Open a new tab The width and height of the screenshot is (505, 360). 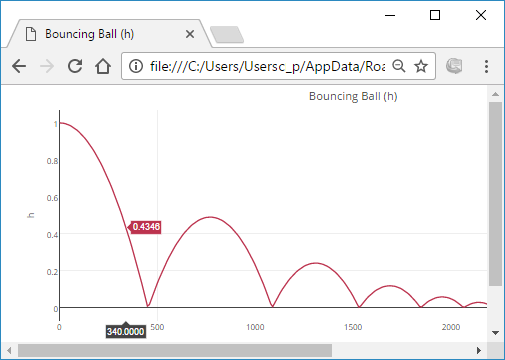[x=227, y=35]
